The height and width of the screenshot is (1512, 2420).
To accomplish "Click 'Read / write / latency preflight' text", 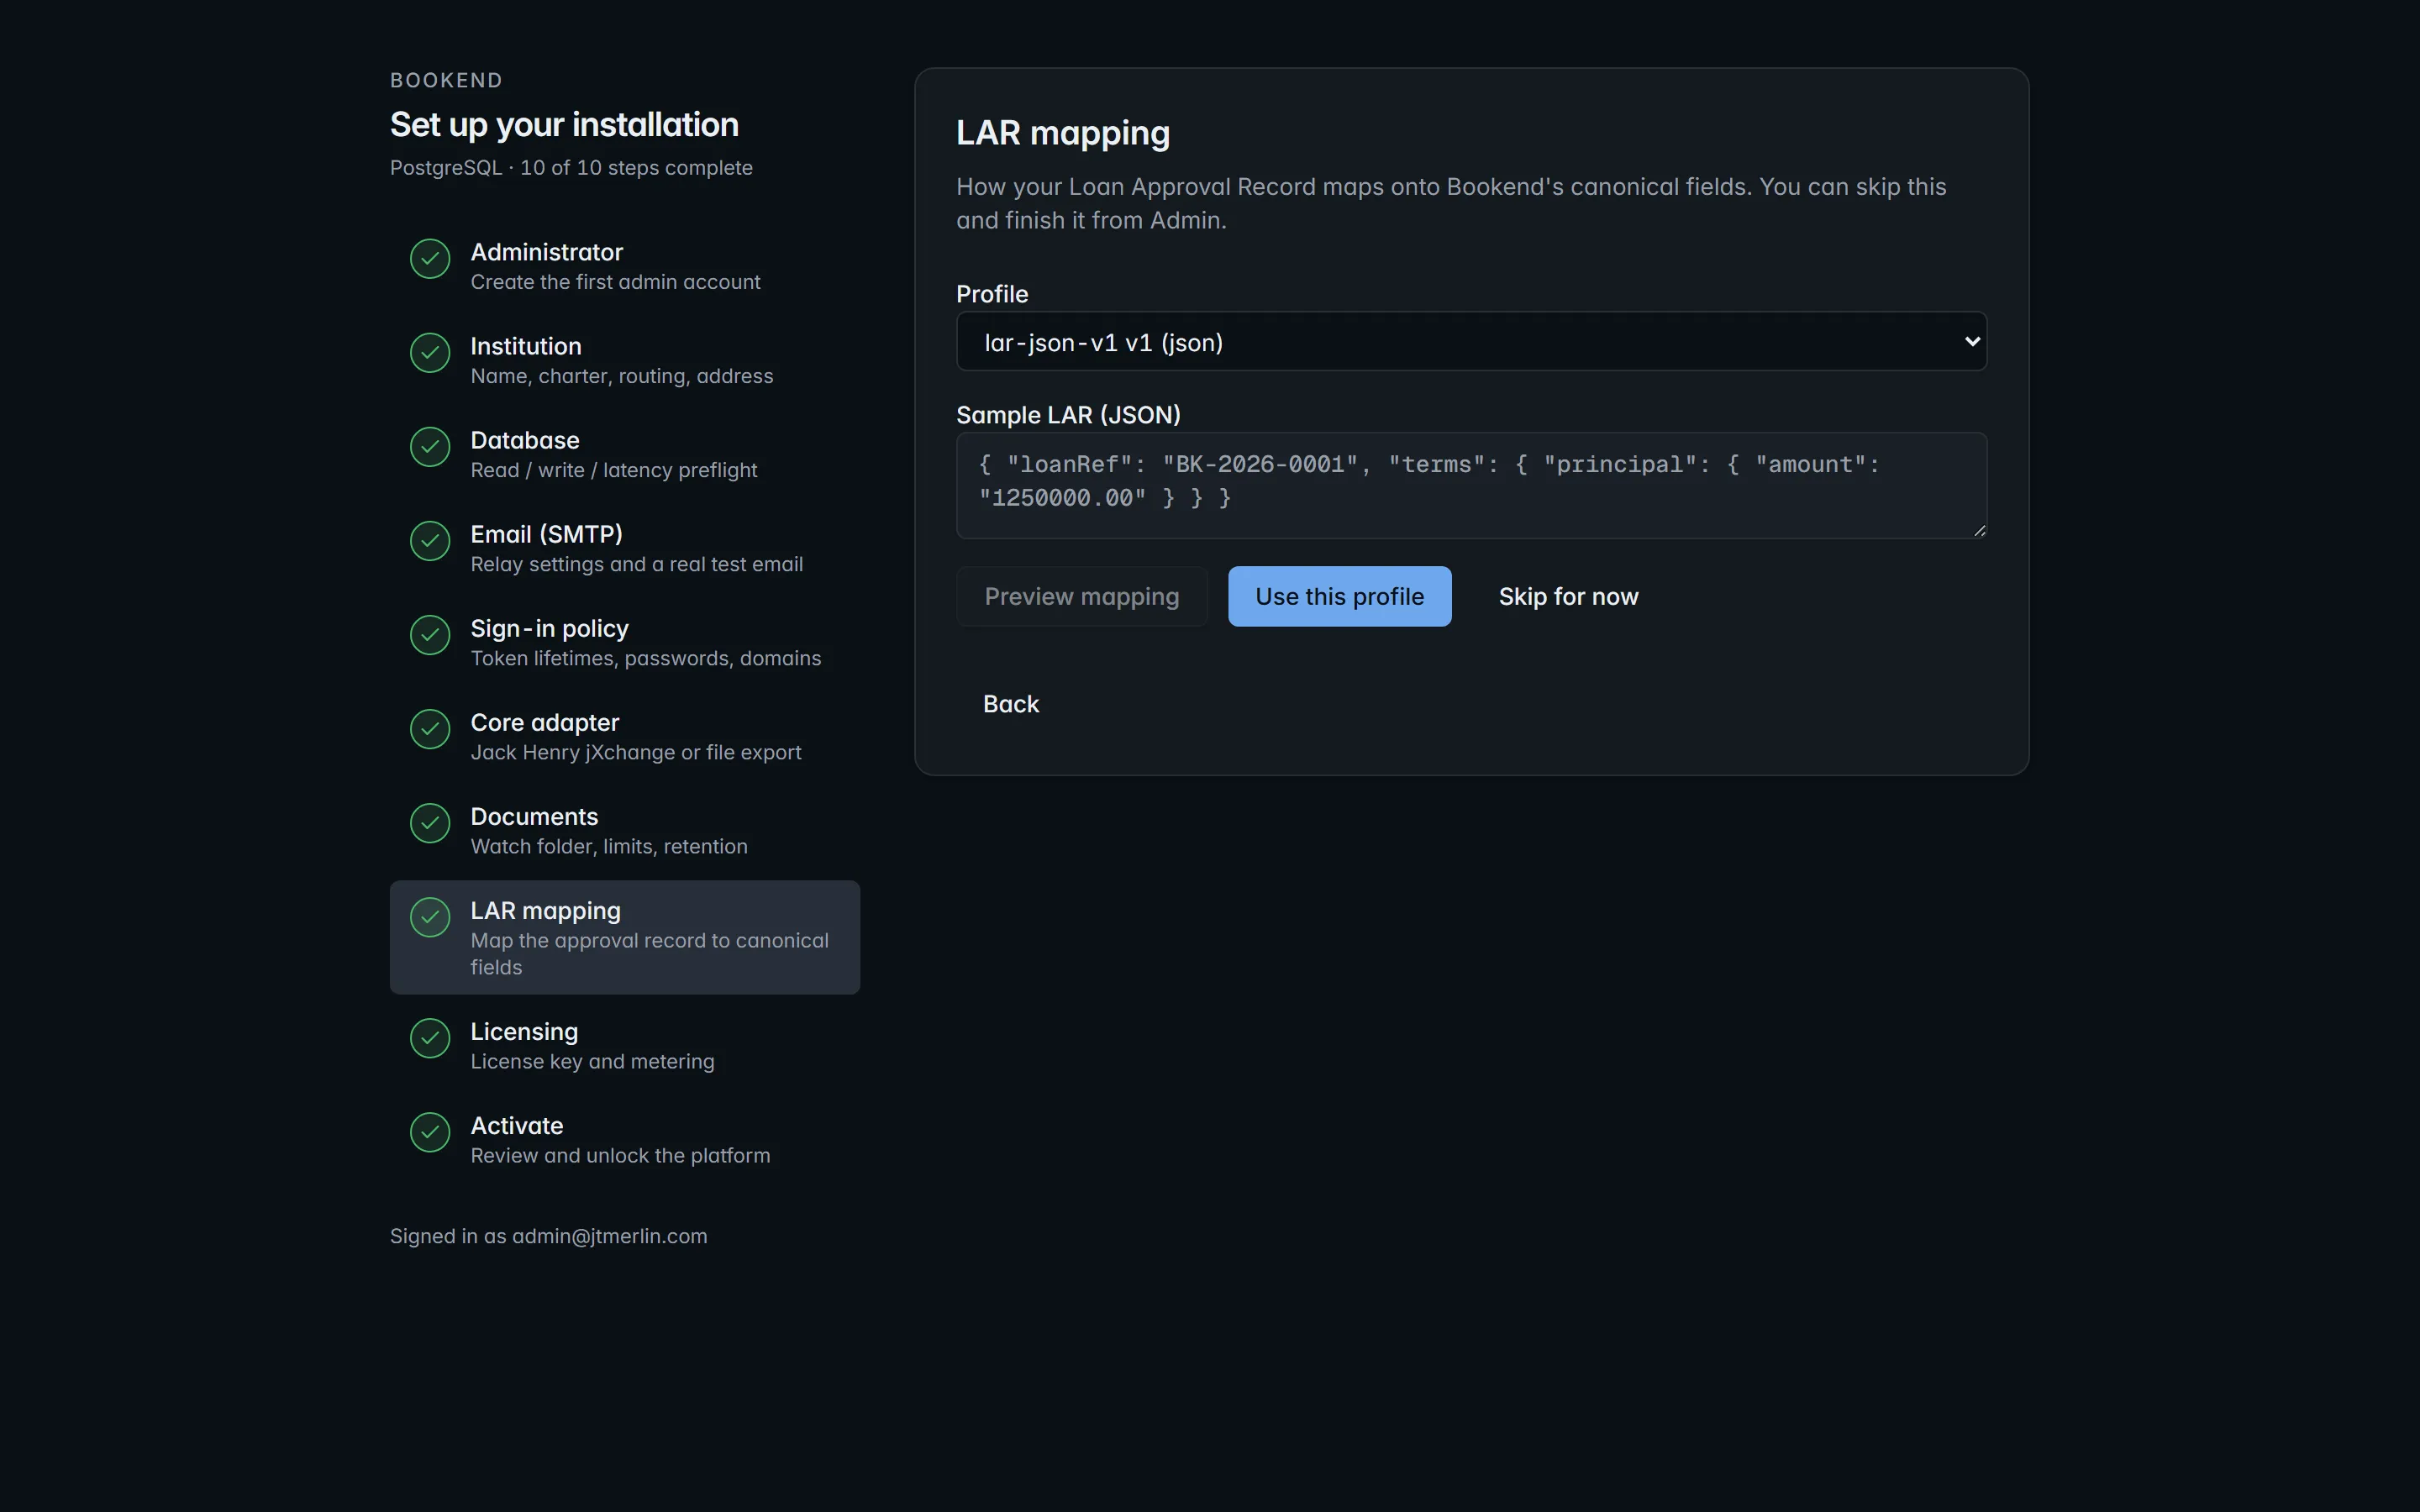I will click(614, 471).
